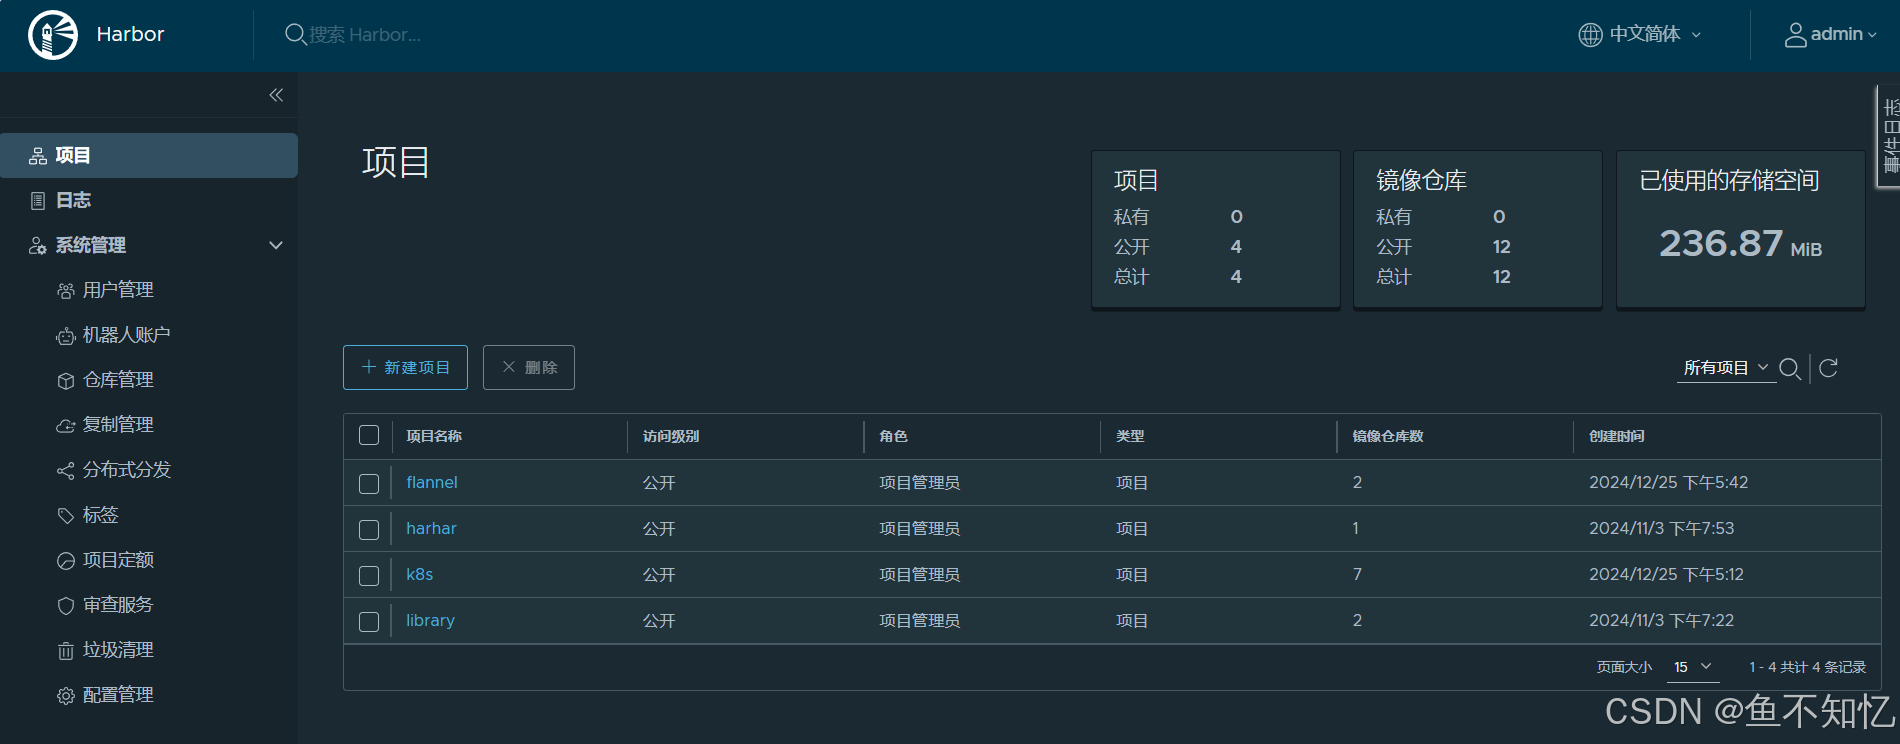
Task: Go to 项目定额 menu item
Action: (118, 560)
